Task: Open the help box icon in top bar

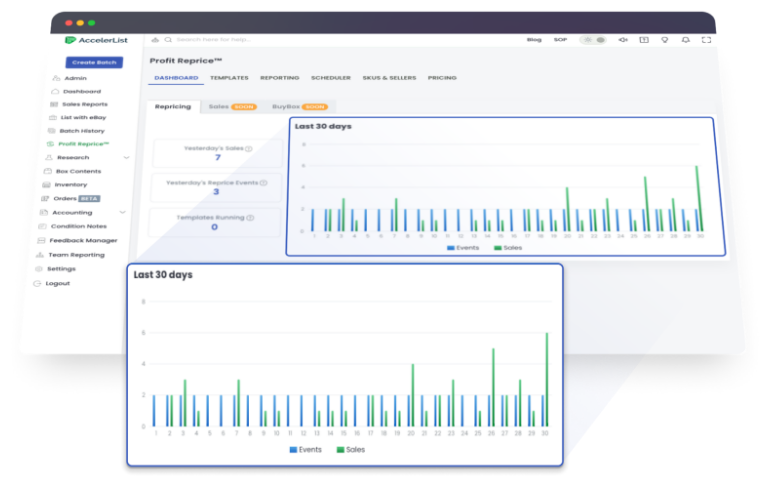Action: click(x=644, y=40)
